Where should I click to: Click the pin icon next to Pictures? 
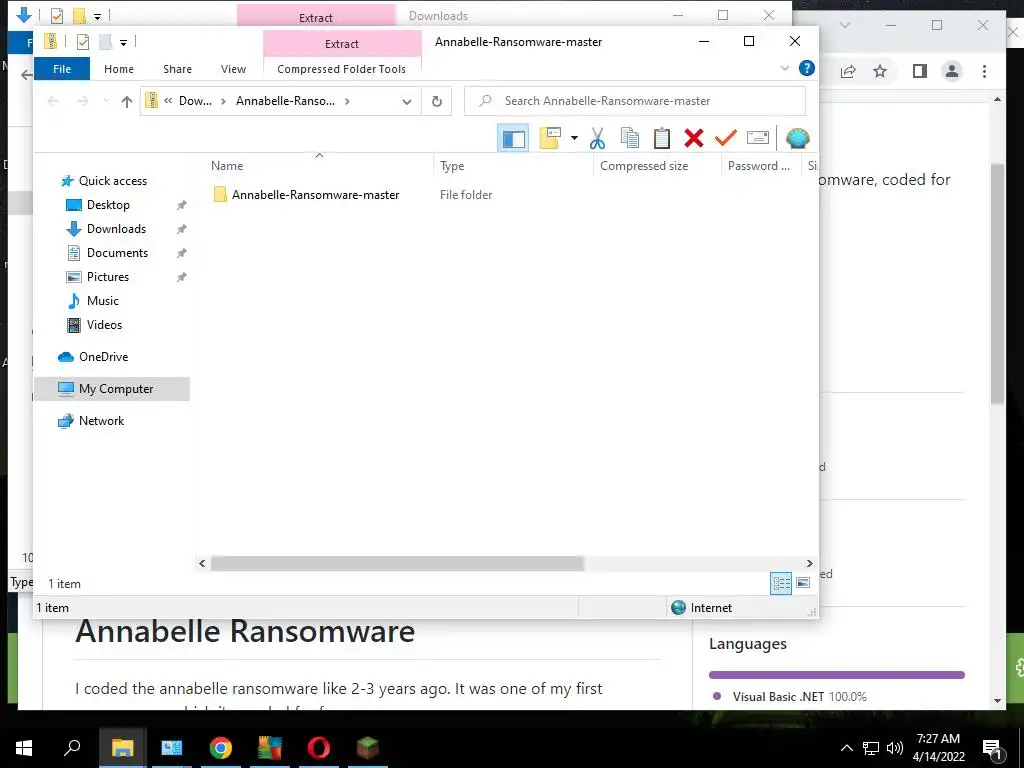click(182, 277)
